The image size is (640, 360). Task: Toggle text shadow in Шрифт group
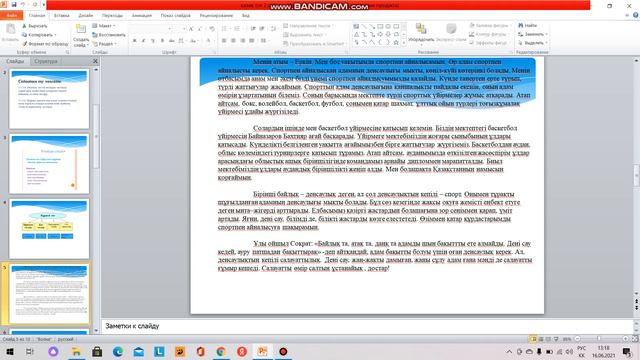[162, 41]
